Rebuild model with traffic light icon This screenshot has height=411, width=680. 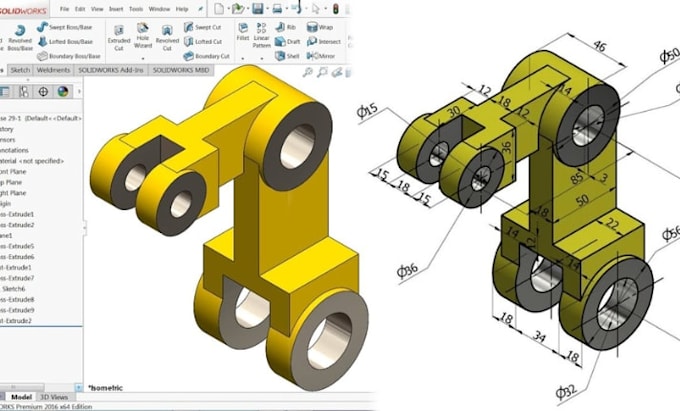[336, 8]
